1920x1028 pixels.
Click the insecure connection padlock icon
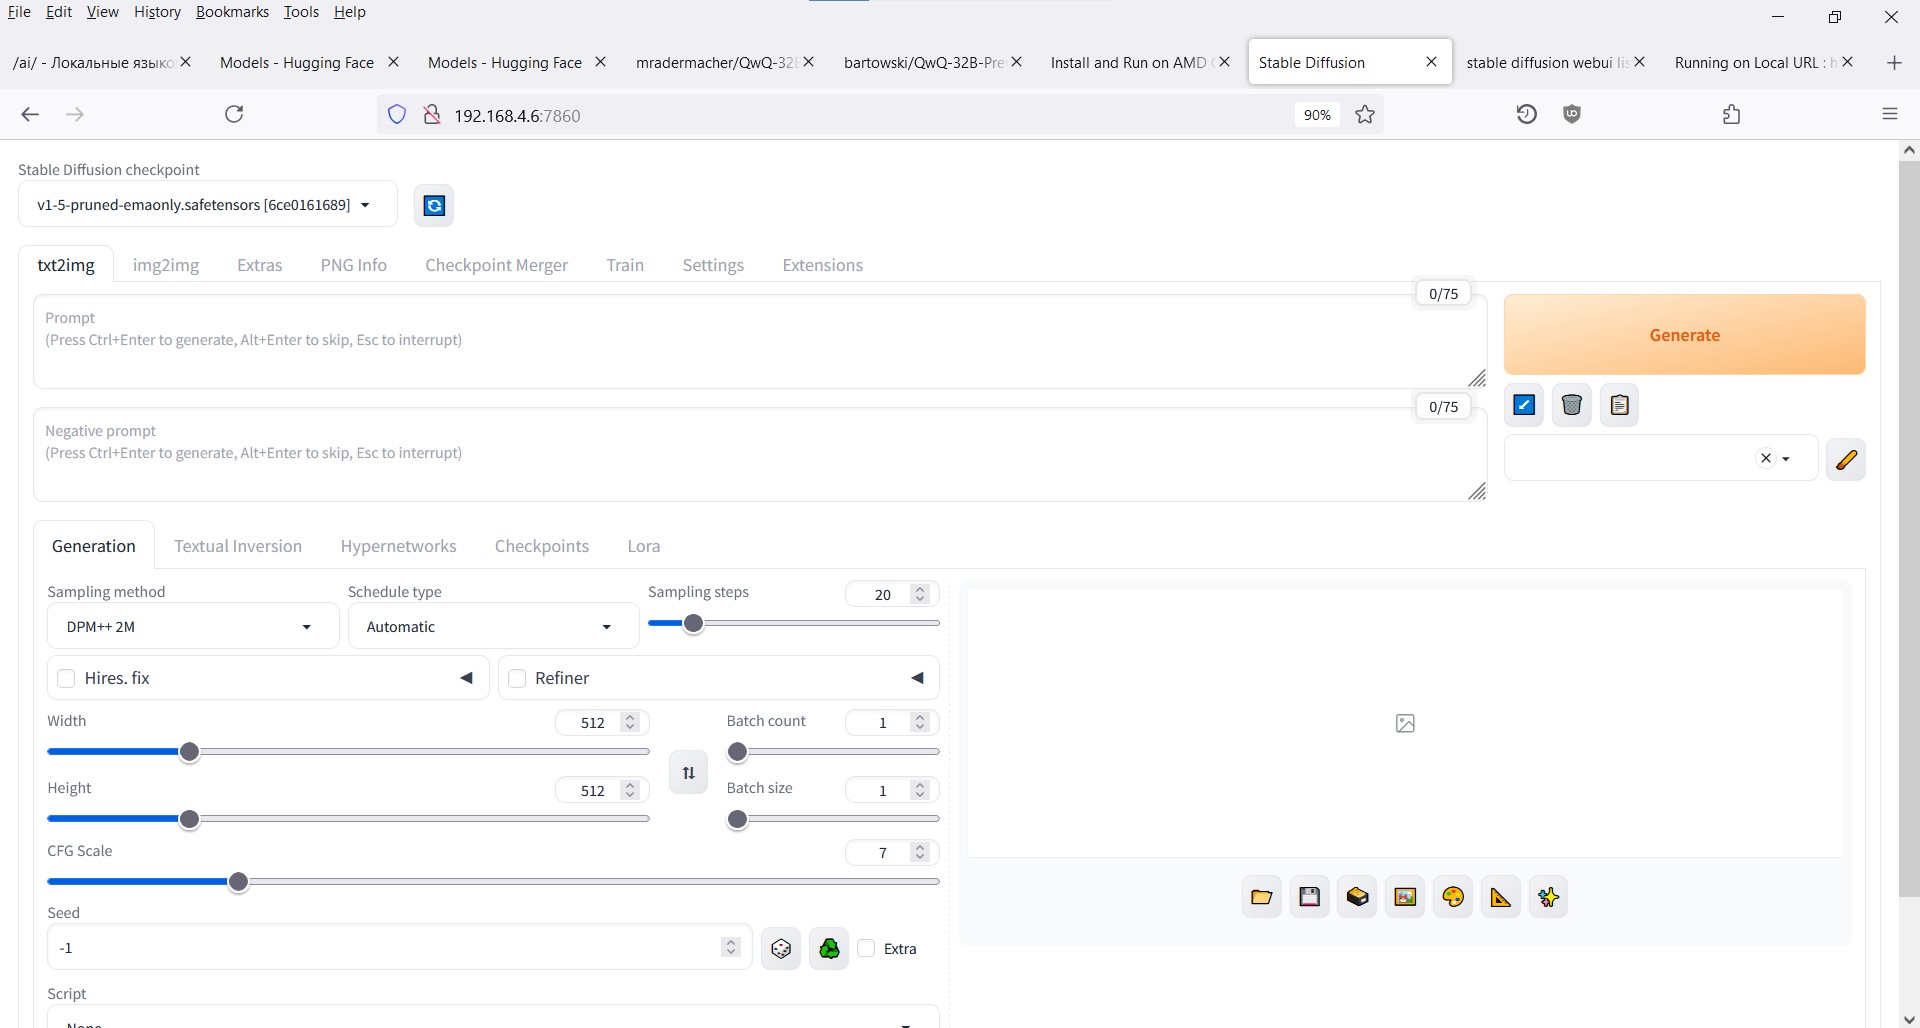(431, 115)
